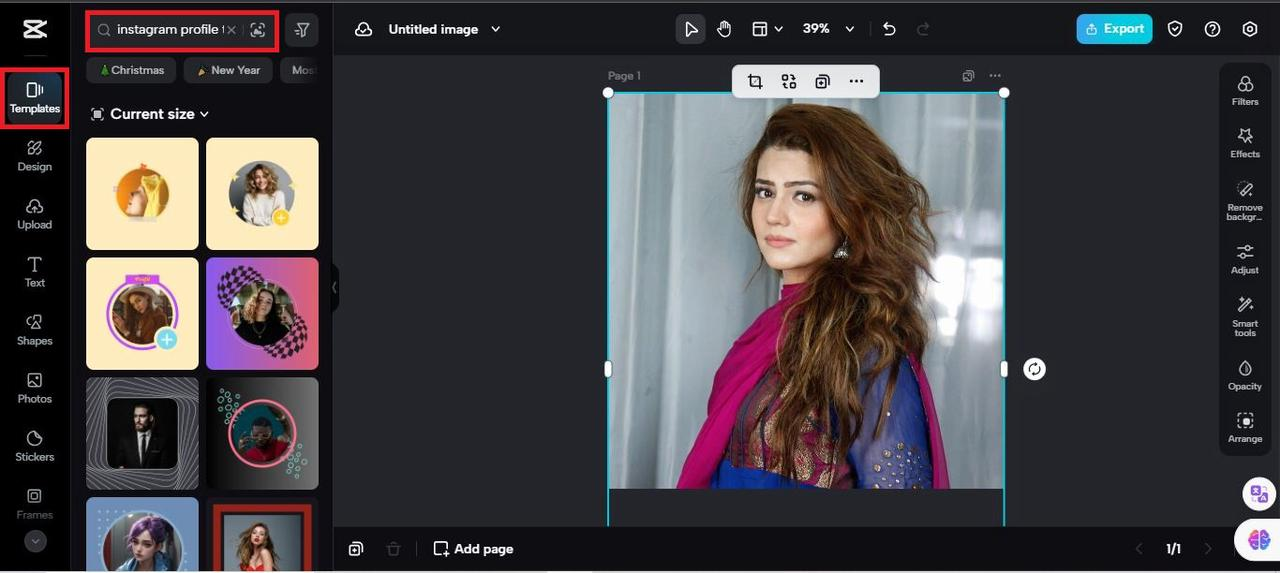Choose the red framed woman template
This screenshot has height=573, width=1280.
[262, 535]
